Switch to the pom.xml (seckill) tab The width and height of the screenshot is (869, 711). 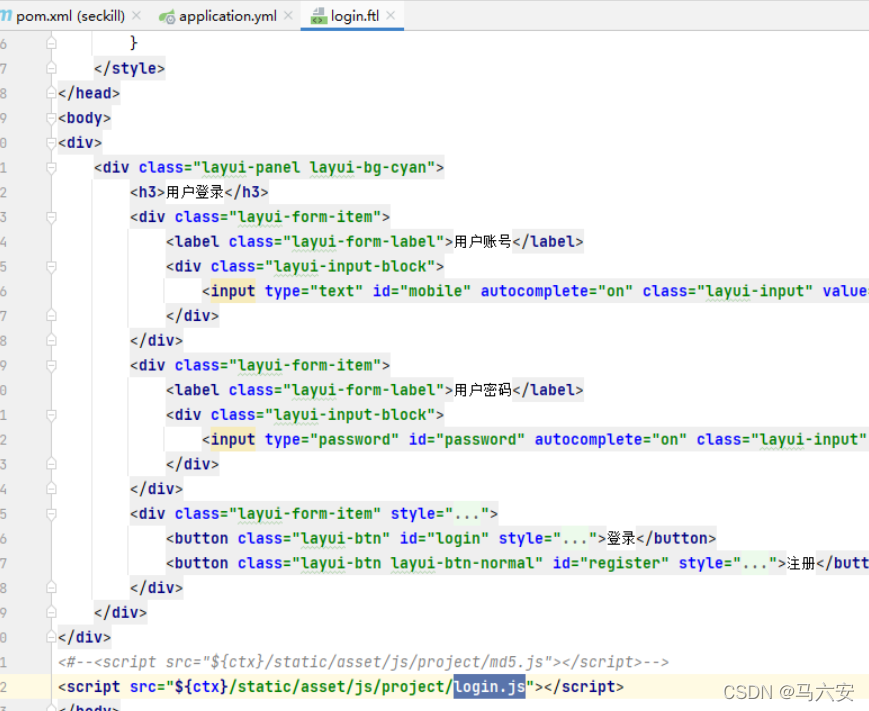coord(70,16)
